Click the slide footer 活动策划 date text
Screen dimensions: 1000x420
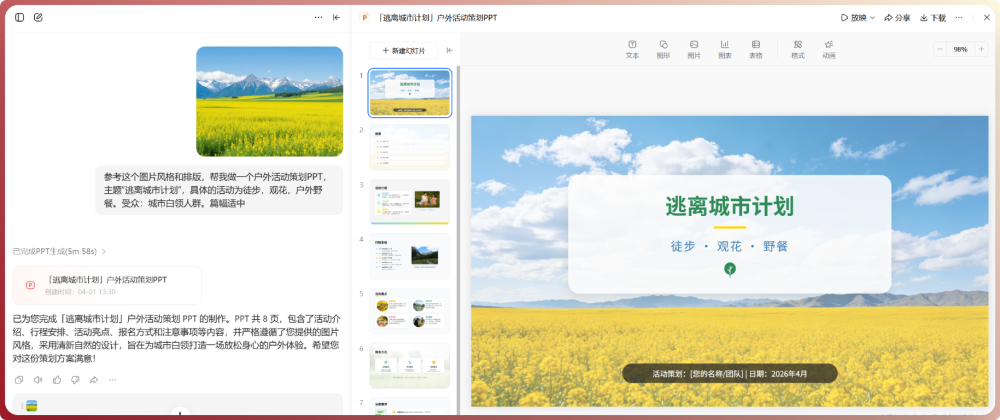click(x=730, y=373)
